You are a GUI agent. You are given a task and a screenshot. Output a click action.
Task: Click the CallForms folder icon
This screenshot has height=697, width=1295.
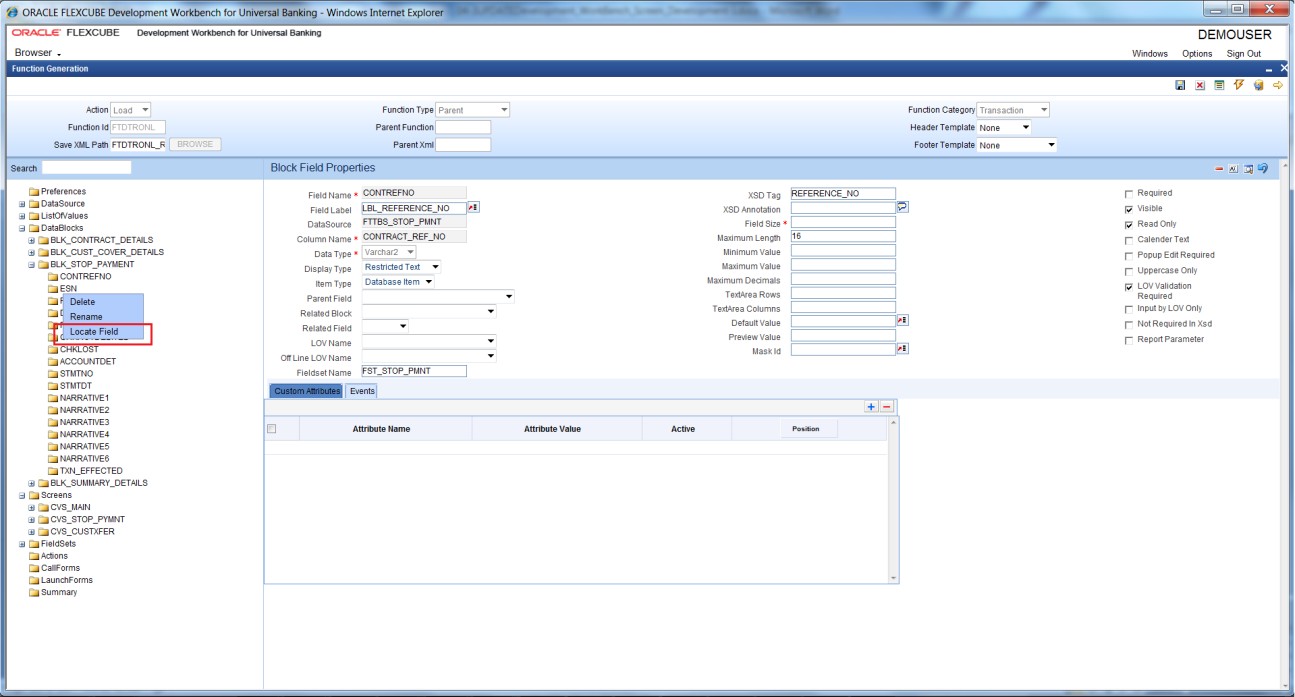34,568
